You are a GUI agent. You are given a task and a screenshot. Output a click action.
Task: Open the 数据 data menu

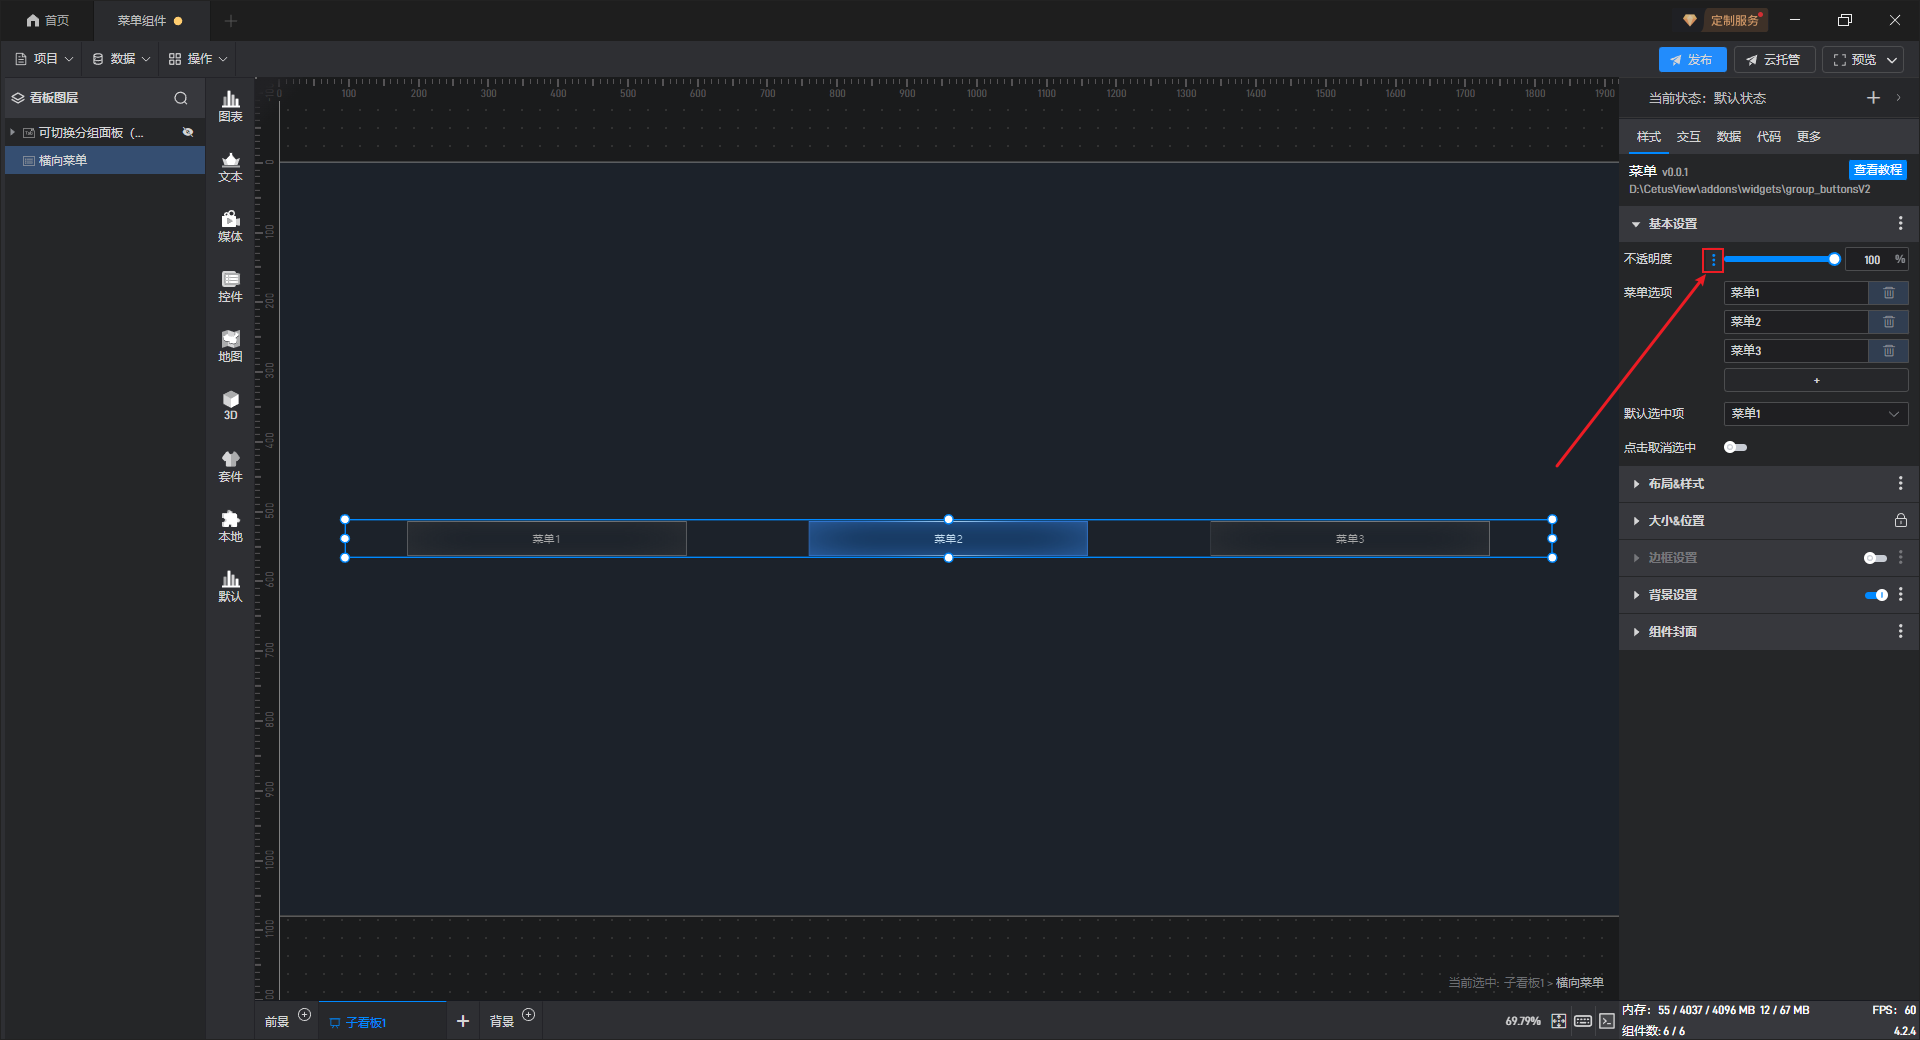coord(121,59)
